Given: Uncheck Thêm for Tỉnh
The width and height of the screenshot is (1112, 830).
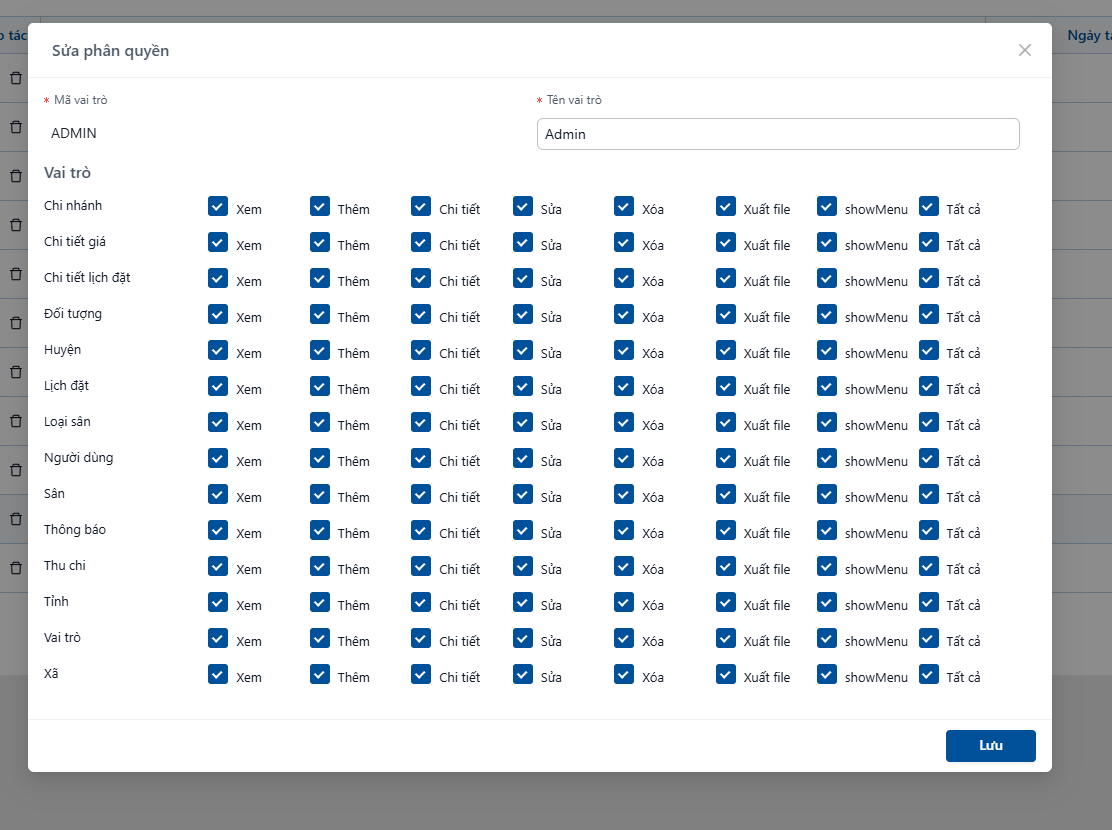Looking at the screenshot, I should [x=320, y=602].
